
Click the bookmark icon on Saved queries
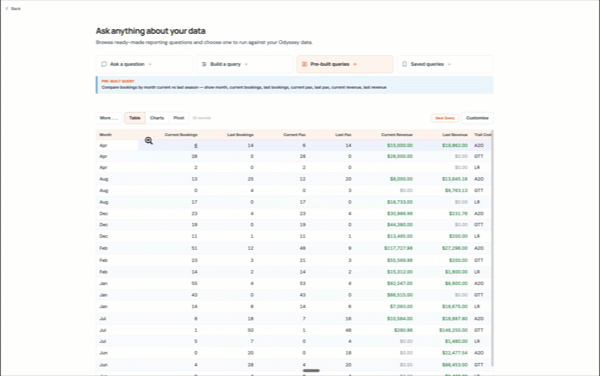[404, 64]
